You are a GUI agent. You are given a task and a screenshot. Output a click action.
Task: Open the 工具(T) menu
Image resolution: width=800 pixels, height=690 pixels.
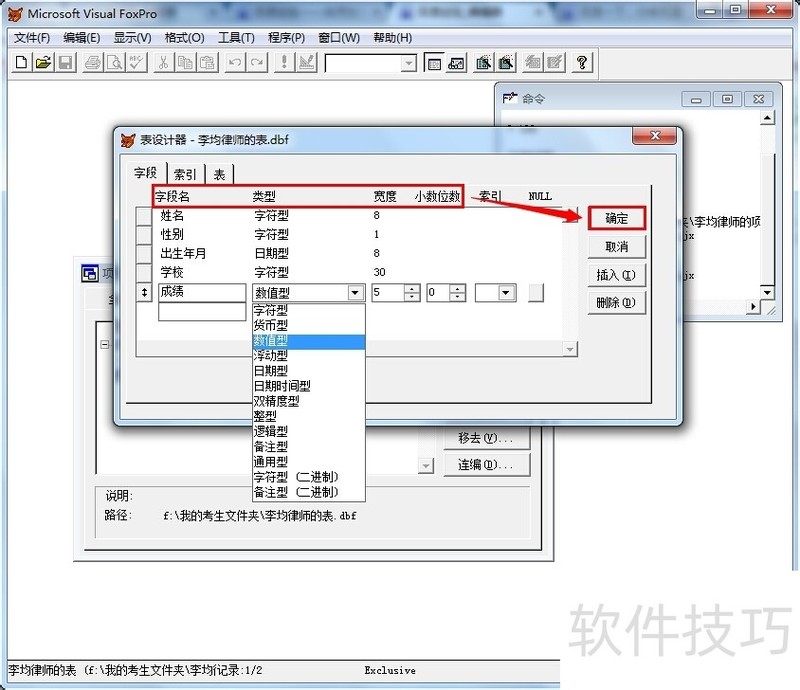tap(236, 38)
